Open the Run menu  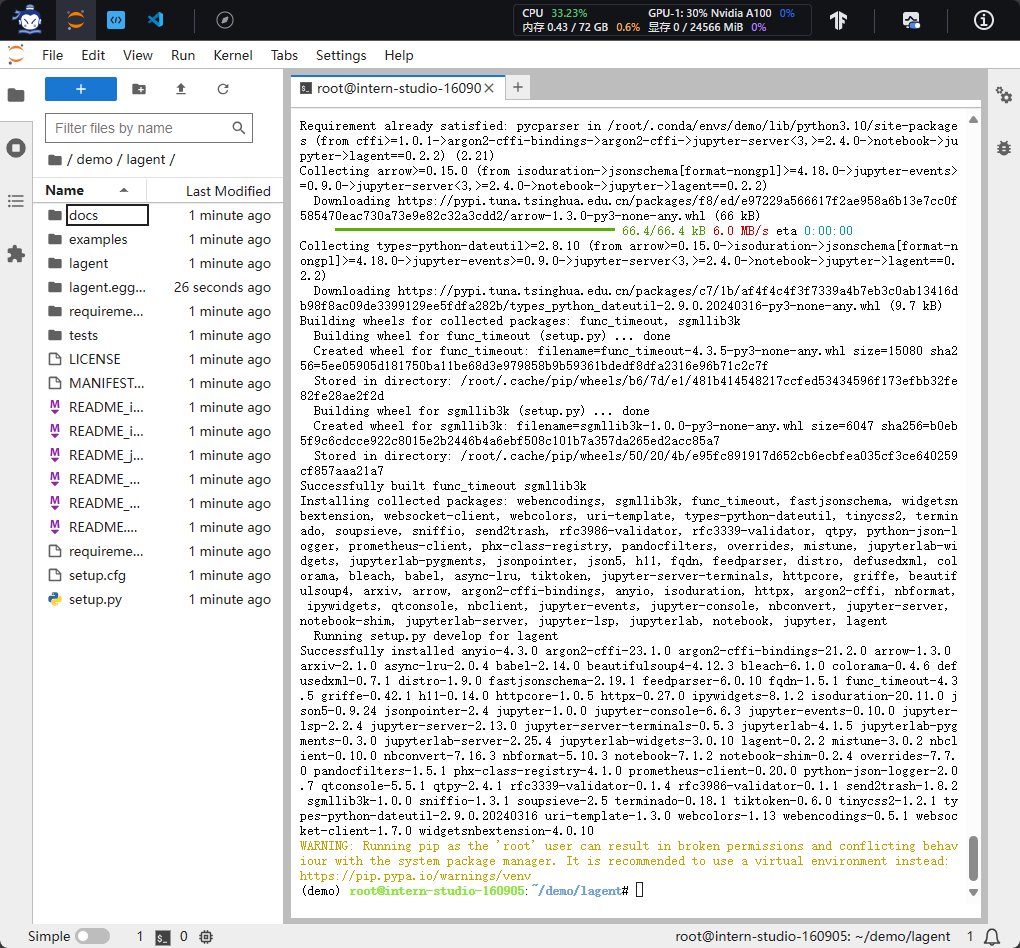[183, 55]
